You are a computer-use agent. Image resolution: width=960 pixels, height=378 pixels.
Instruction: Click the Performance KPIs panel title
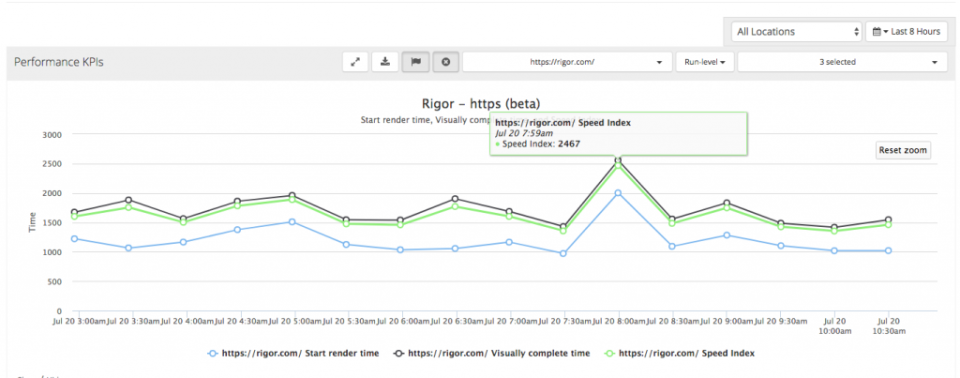tap(59, 62)
